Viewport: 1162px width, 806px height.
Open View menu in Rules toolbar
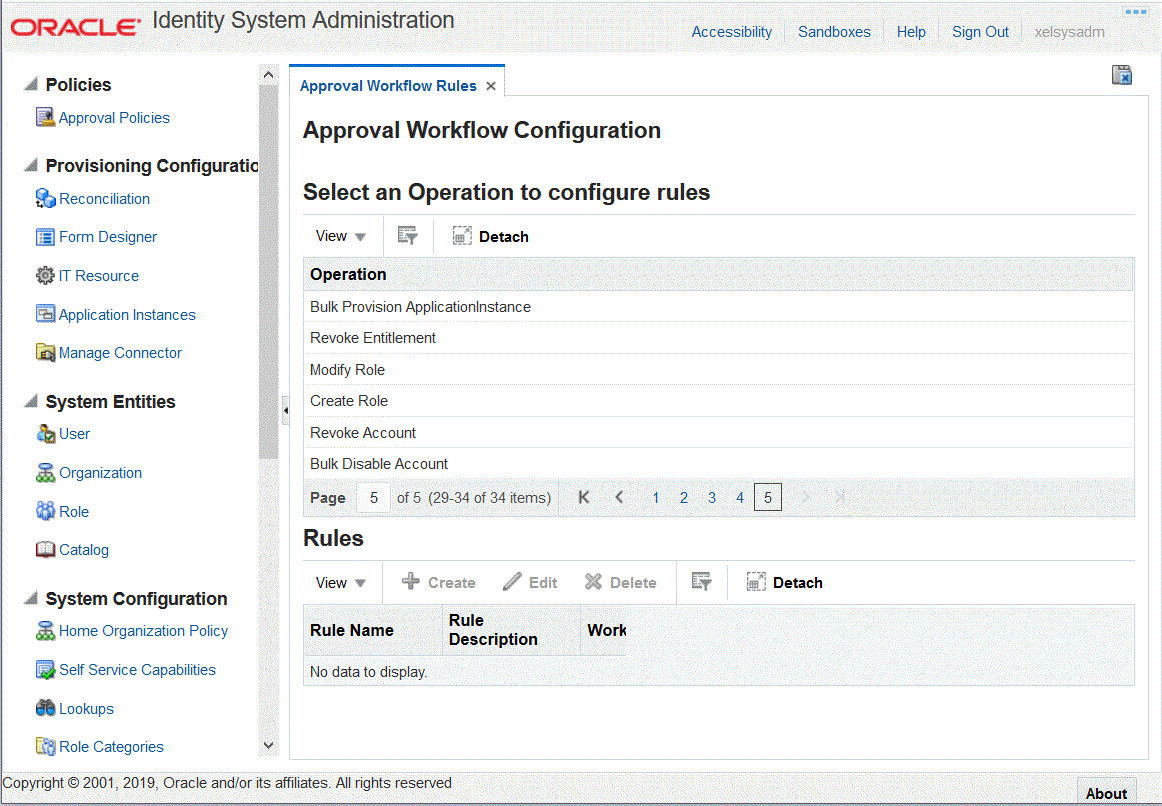tap(340, 582)
